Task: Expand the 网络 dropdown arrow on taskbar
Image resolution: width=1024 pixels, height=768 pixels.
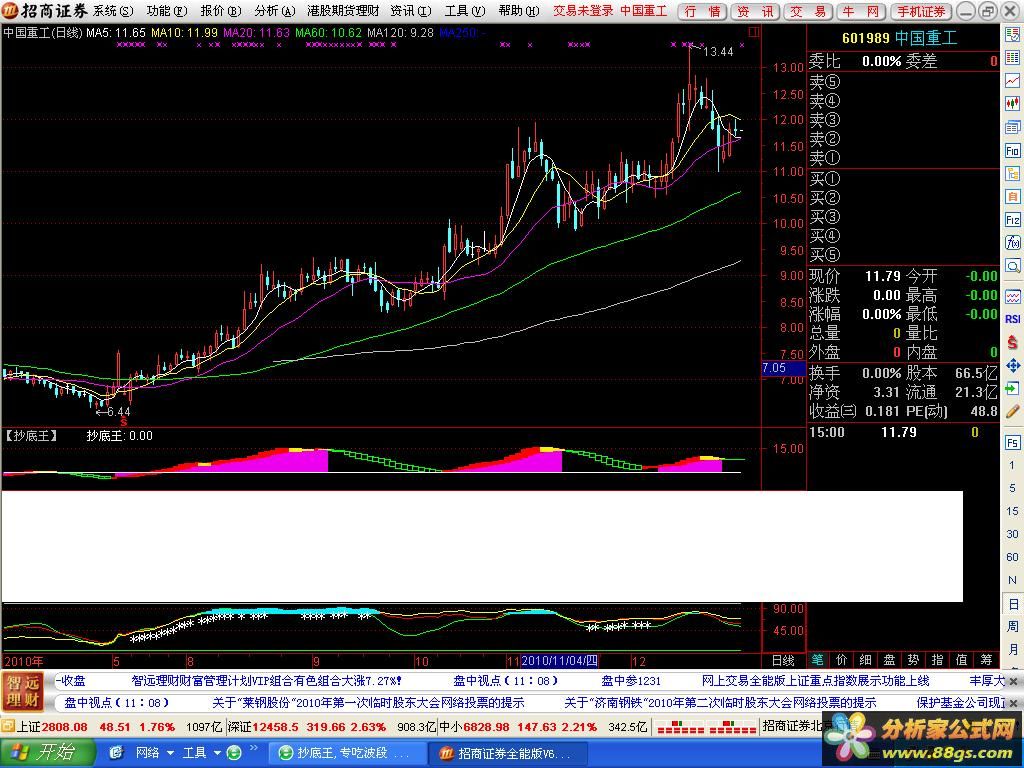Action: (170, 753)
